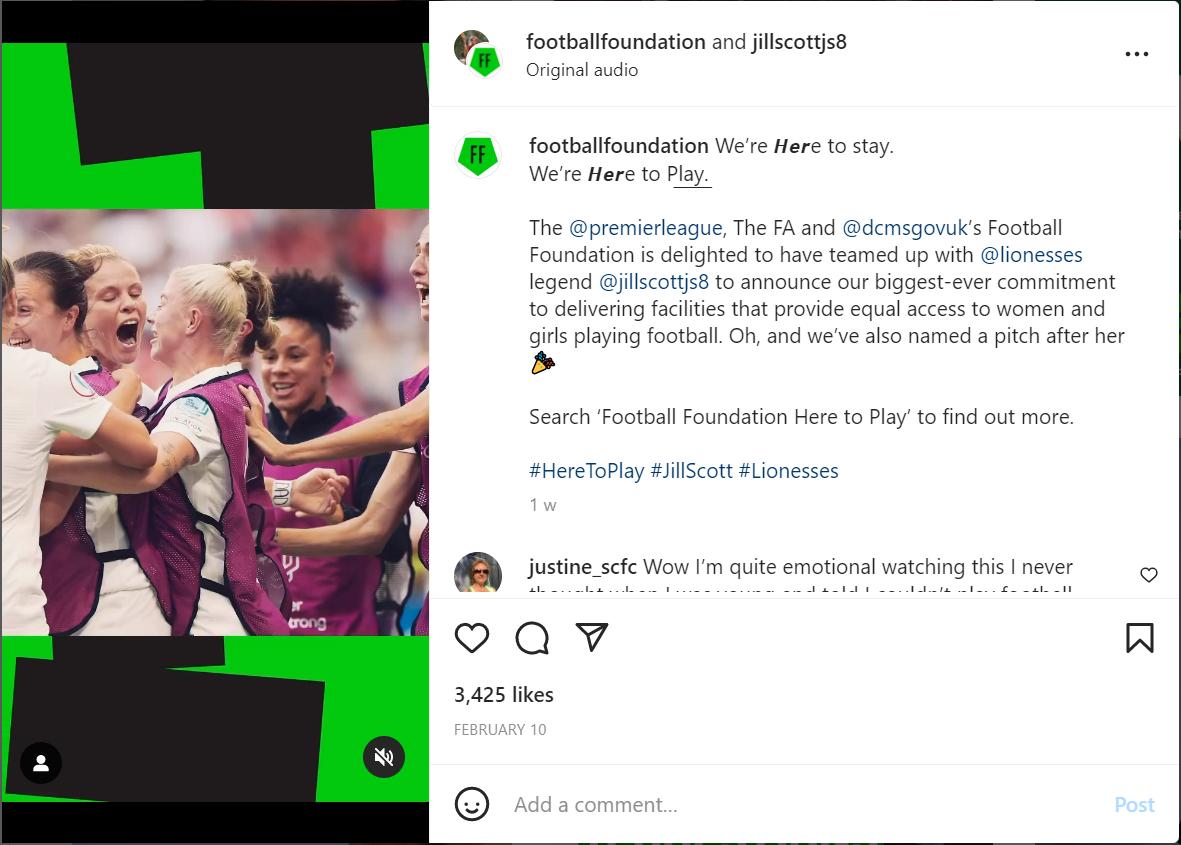Like justine_scfc's comment with small heart
Image resolution: width=1181 pixels, height=845 pixels.
pos(1149,575)
